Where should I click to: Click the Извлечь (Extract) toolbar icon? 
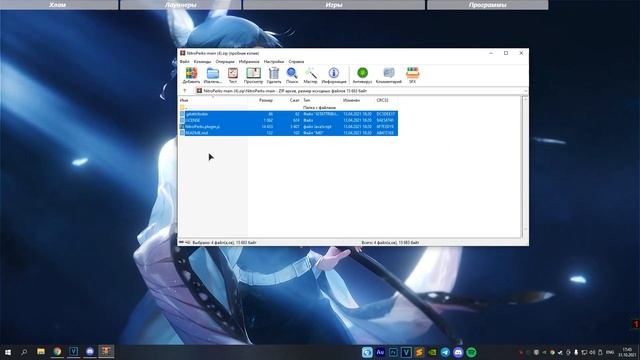pyautogui.click(x=213, y=76)
